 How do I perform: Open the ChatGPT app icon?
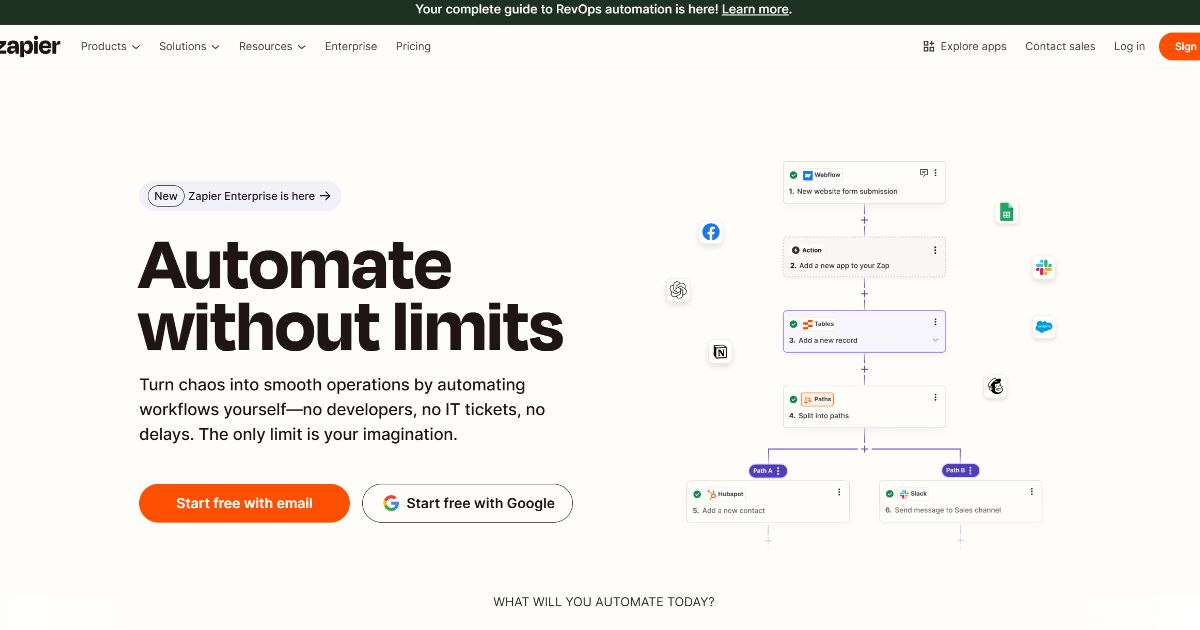(x=678, y=290)
